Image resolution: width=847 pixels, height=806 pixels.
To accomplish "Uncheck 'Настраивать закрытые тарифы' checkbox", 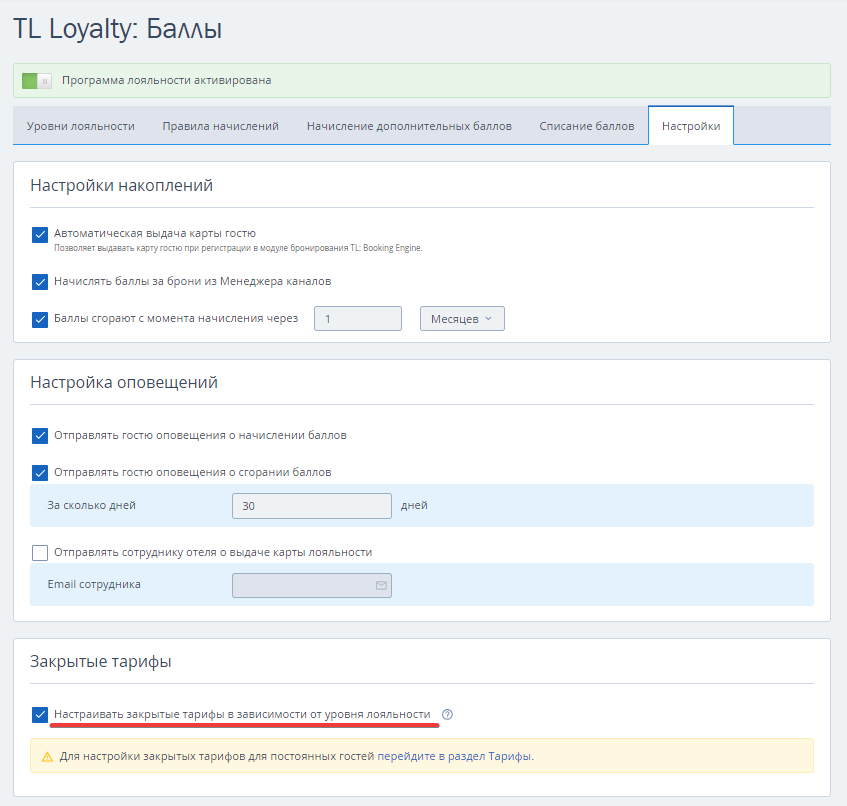I will 40,715.
